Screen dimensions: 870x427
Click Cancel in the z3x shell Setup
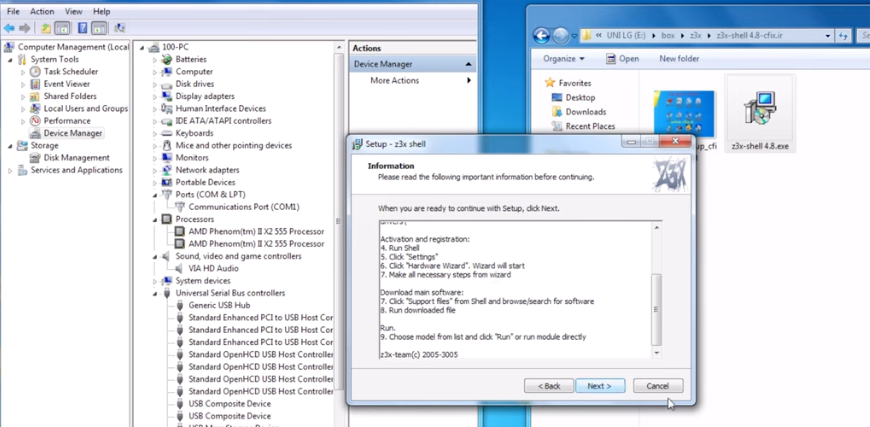pos(657,386)
